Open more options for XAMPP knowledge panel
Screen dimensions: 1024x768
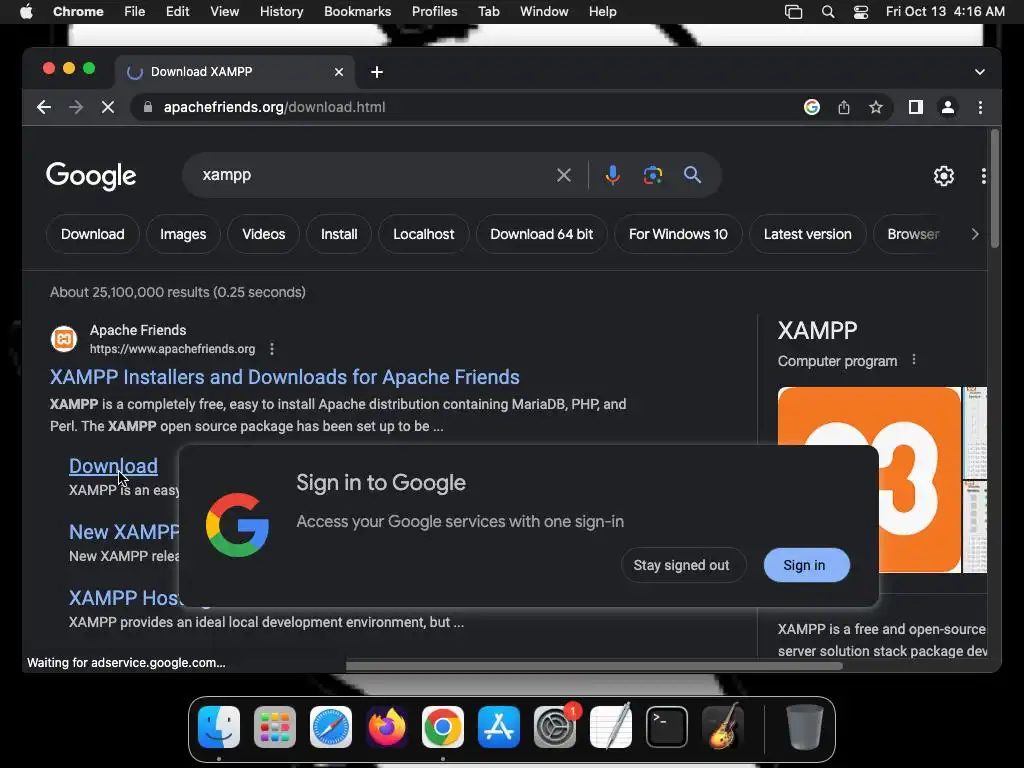click(x=914, y=360)
